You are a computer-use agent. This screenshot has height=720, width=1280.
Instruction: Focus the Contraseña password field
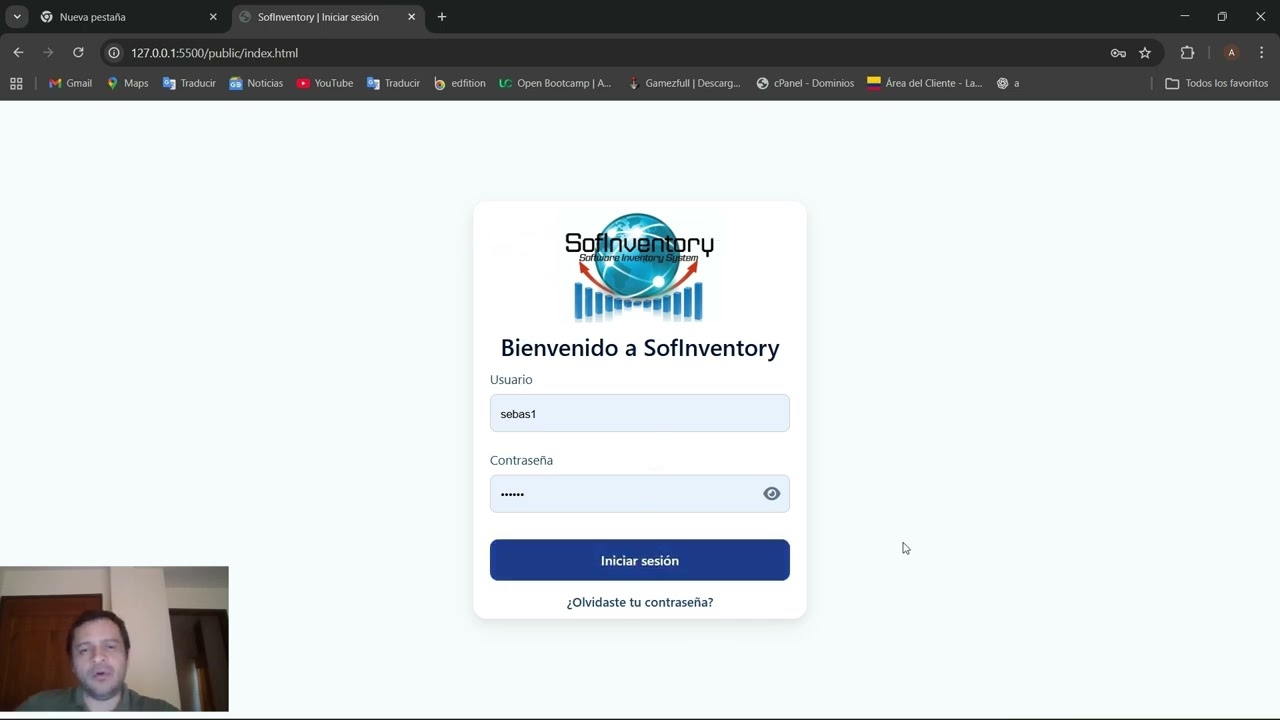(640, 493)
